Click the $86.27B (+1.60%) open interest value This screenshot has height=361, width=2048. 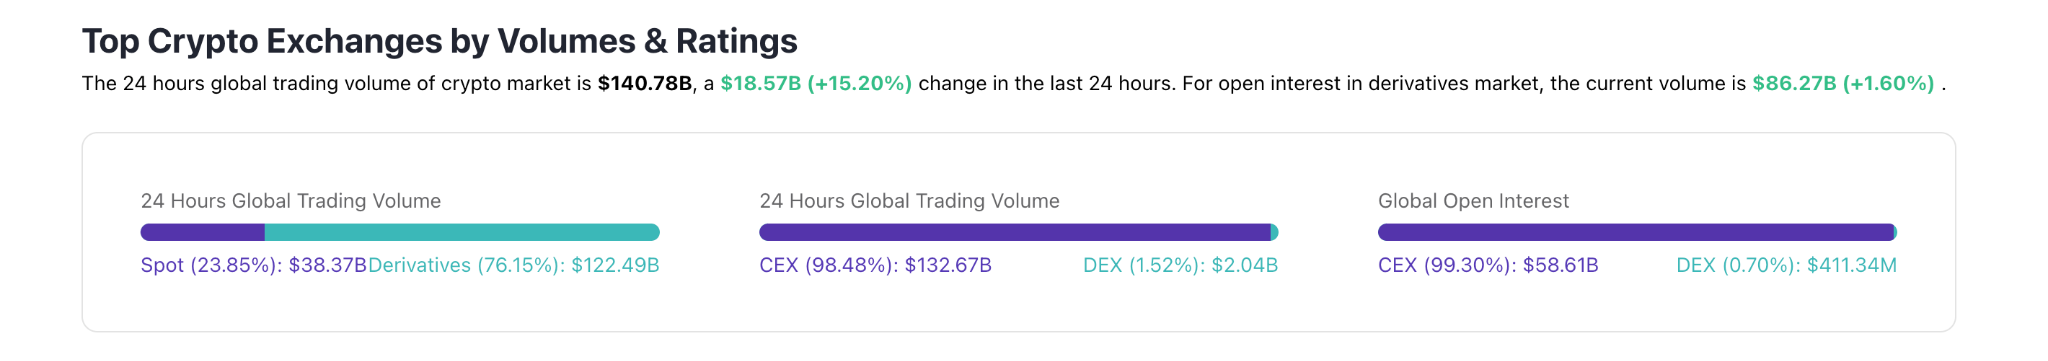(x=1843, y=83)
